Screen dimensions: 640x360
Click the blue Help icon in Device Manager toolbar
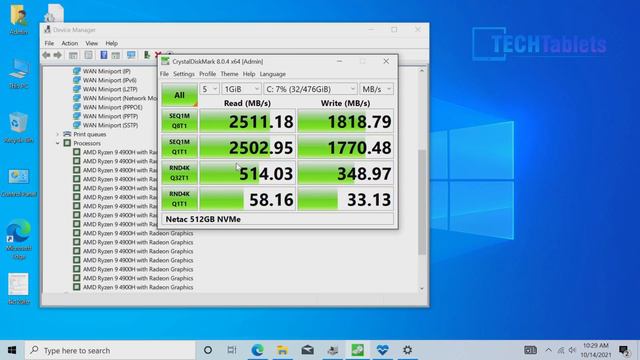click(x=104, y=55)
